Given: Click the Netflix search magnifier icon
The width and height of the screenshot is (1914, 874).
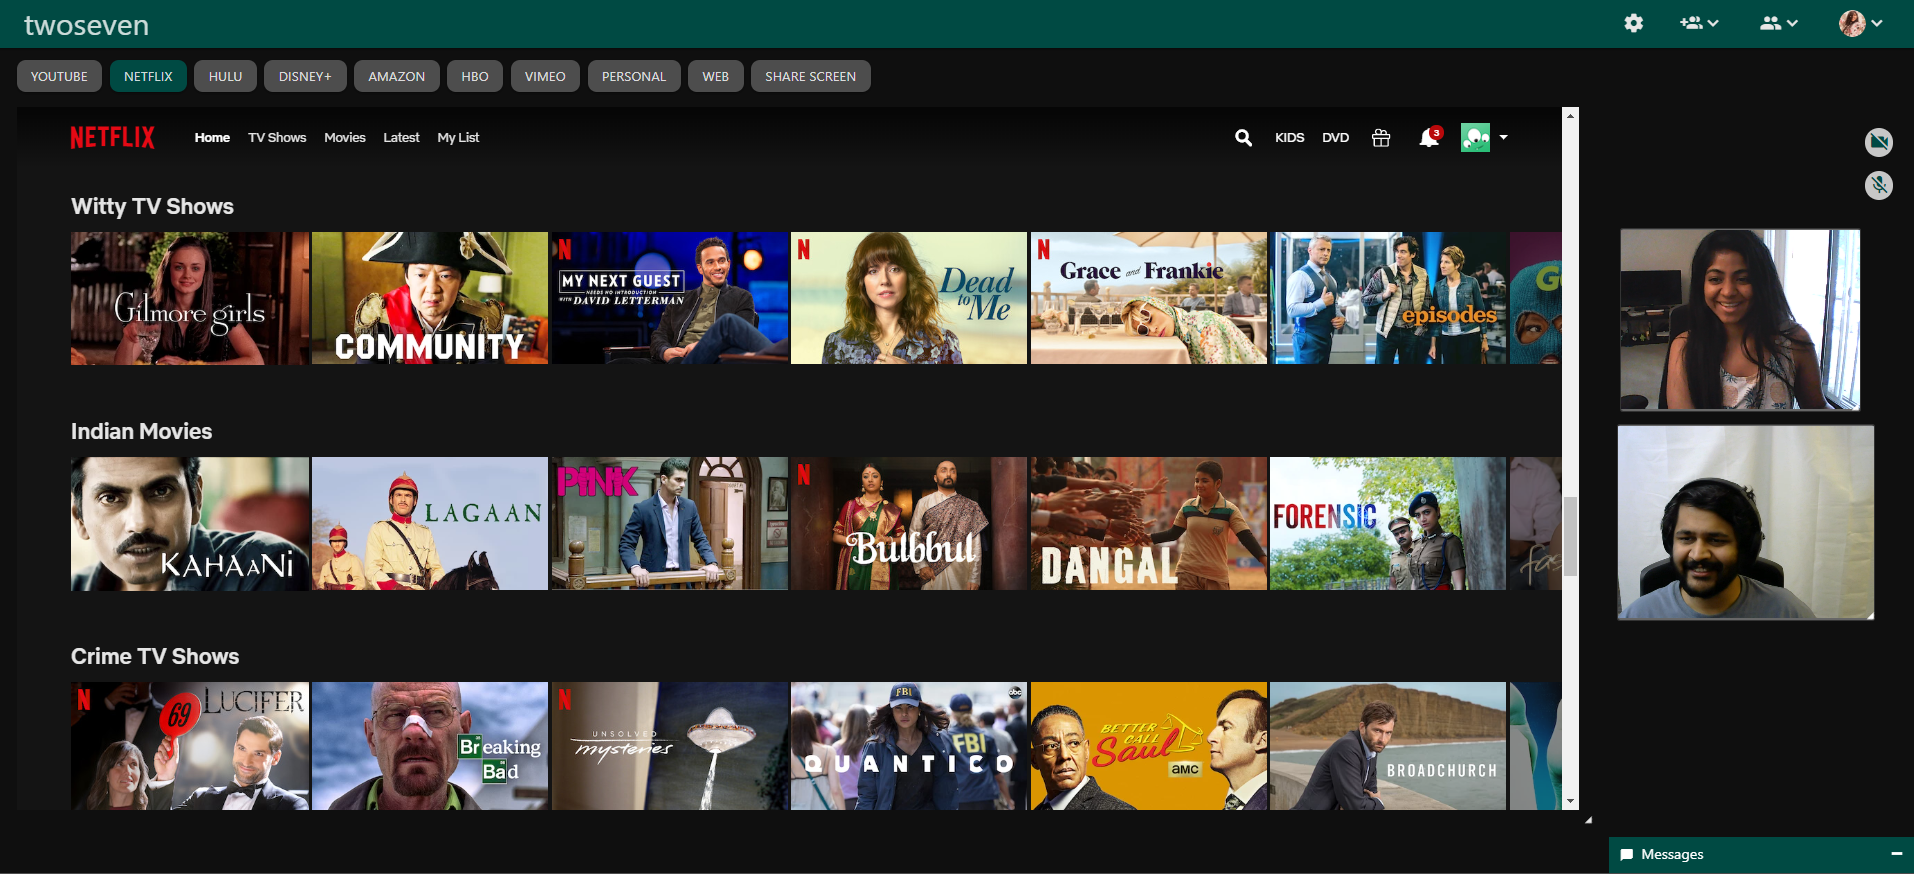Looking at the screenshot, I should tap(1243, 138).
